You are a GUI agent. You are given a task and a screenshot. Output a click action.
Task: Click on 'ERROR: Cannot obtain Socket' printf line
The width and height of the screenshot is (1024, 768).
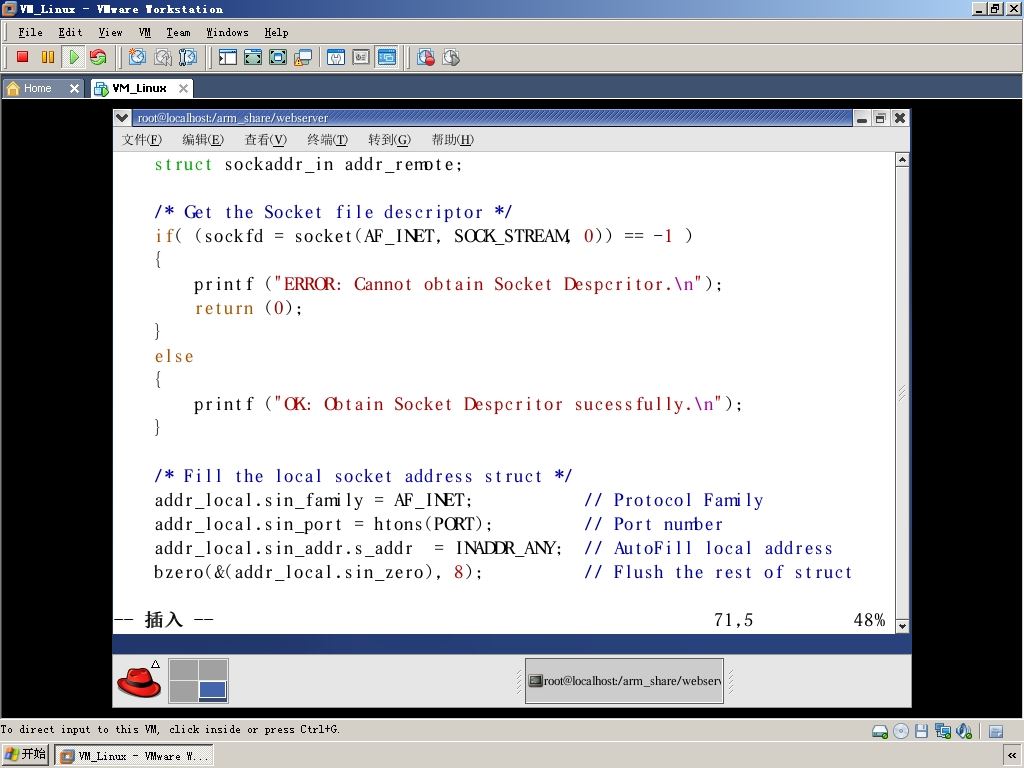[x=458, y=284]
